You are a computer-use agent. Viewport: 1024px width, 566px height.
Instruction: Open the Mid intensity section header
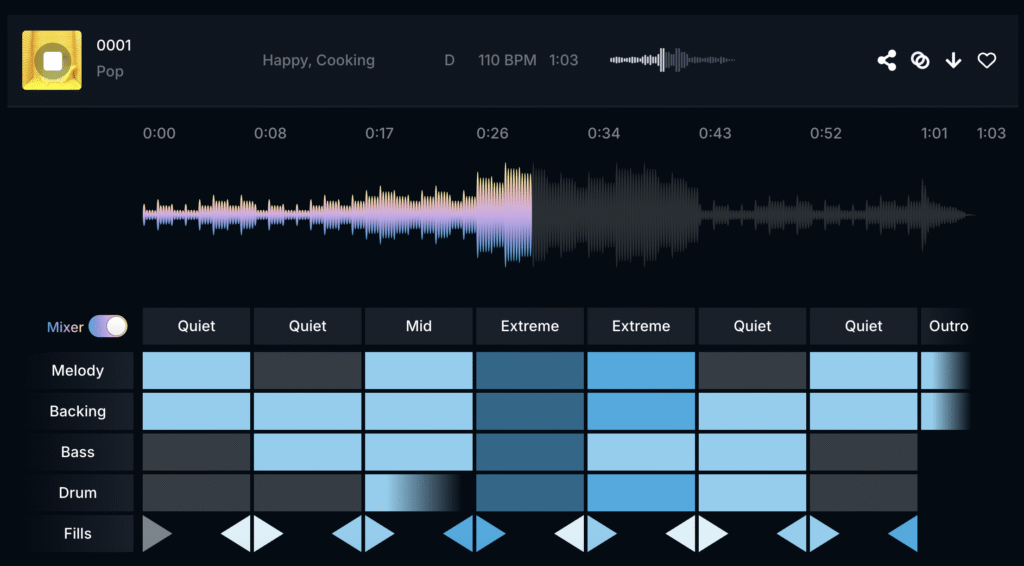pyautogui.click(x=418, y=326)
